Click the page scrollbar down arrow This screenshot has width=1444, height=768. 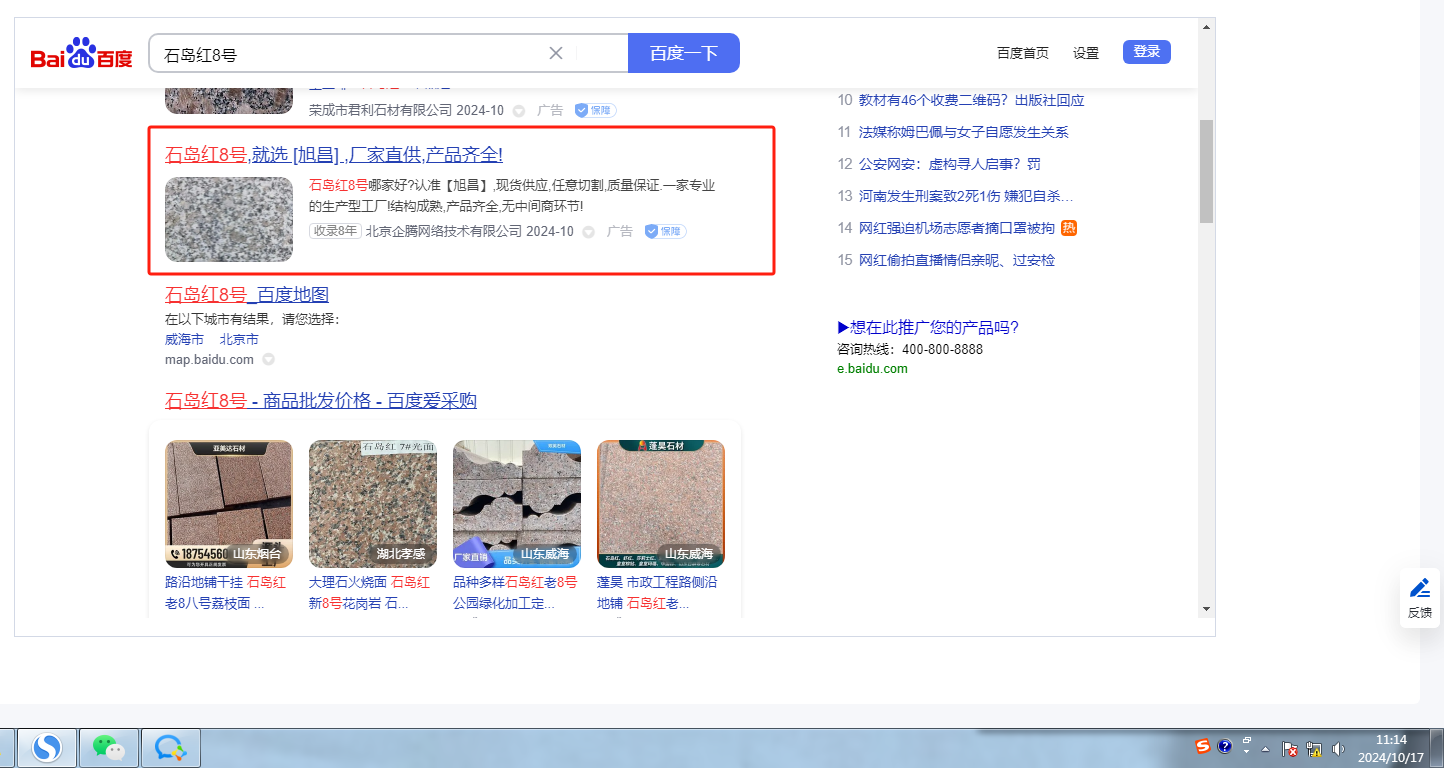(1206, 608)
